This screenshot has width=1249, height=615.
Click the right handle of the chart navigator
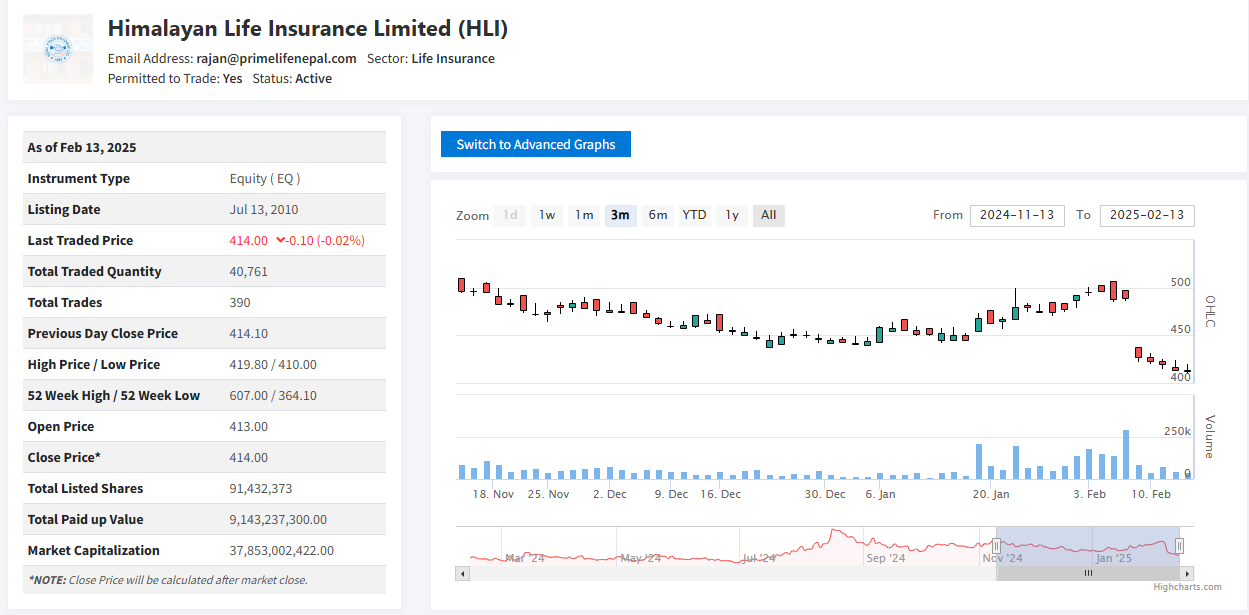(1179, 545)
